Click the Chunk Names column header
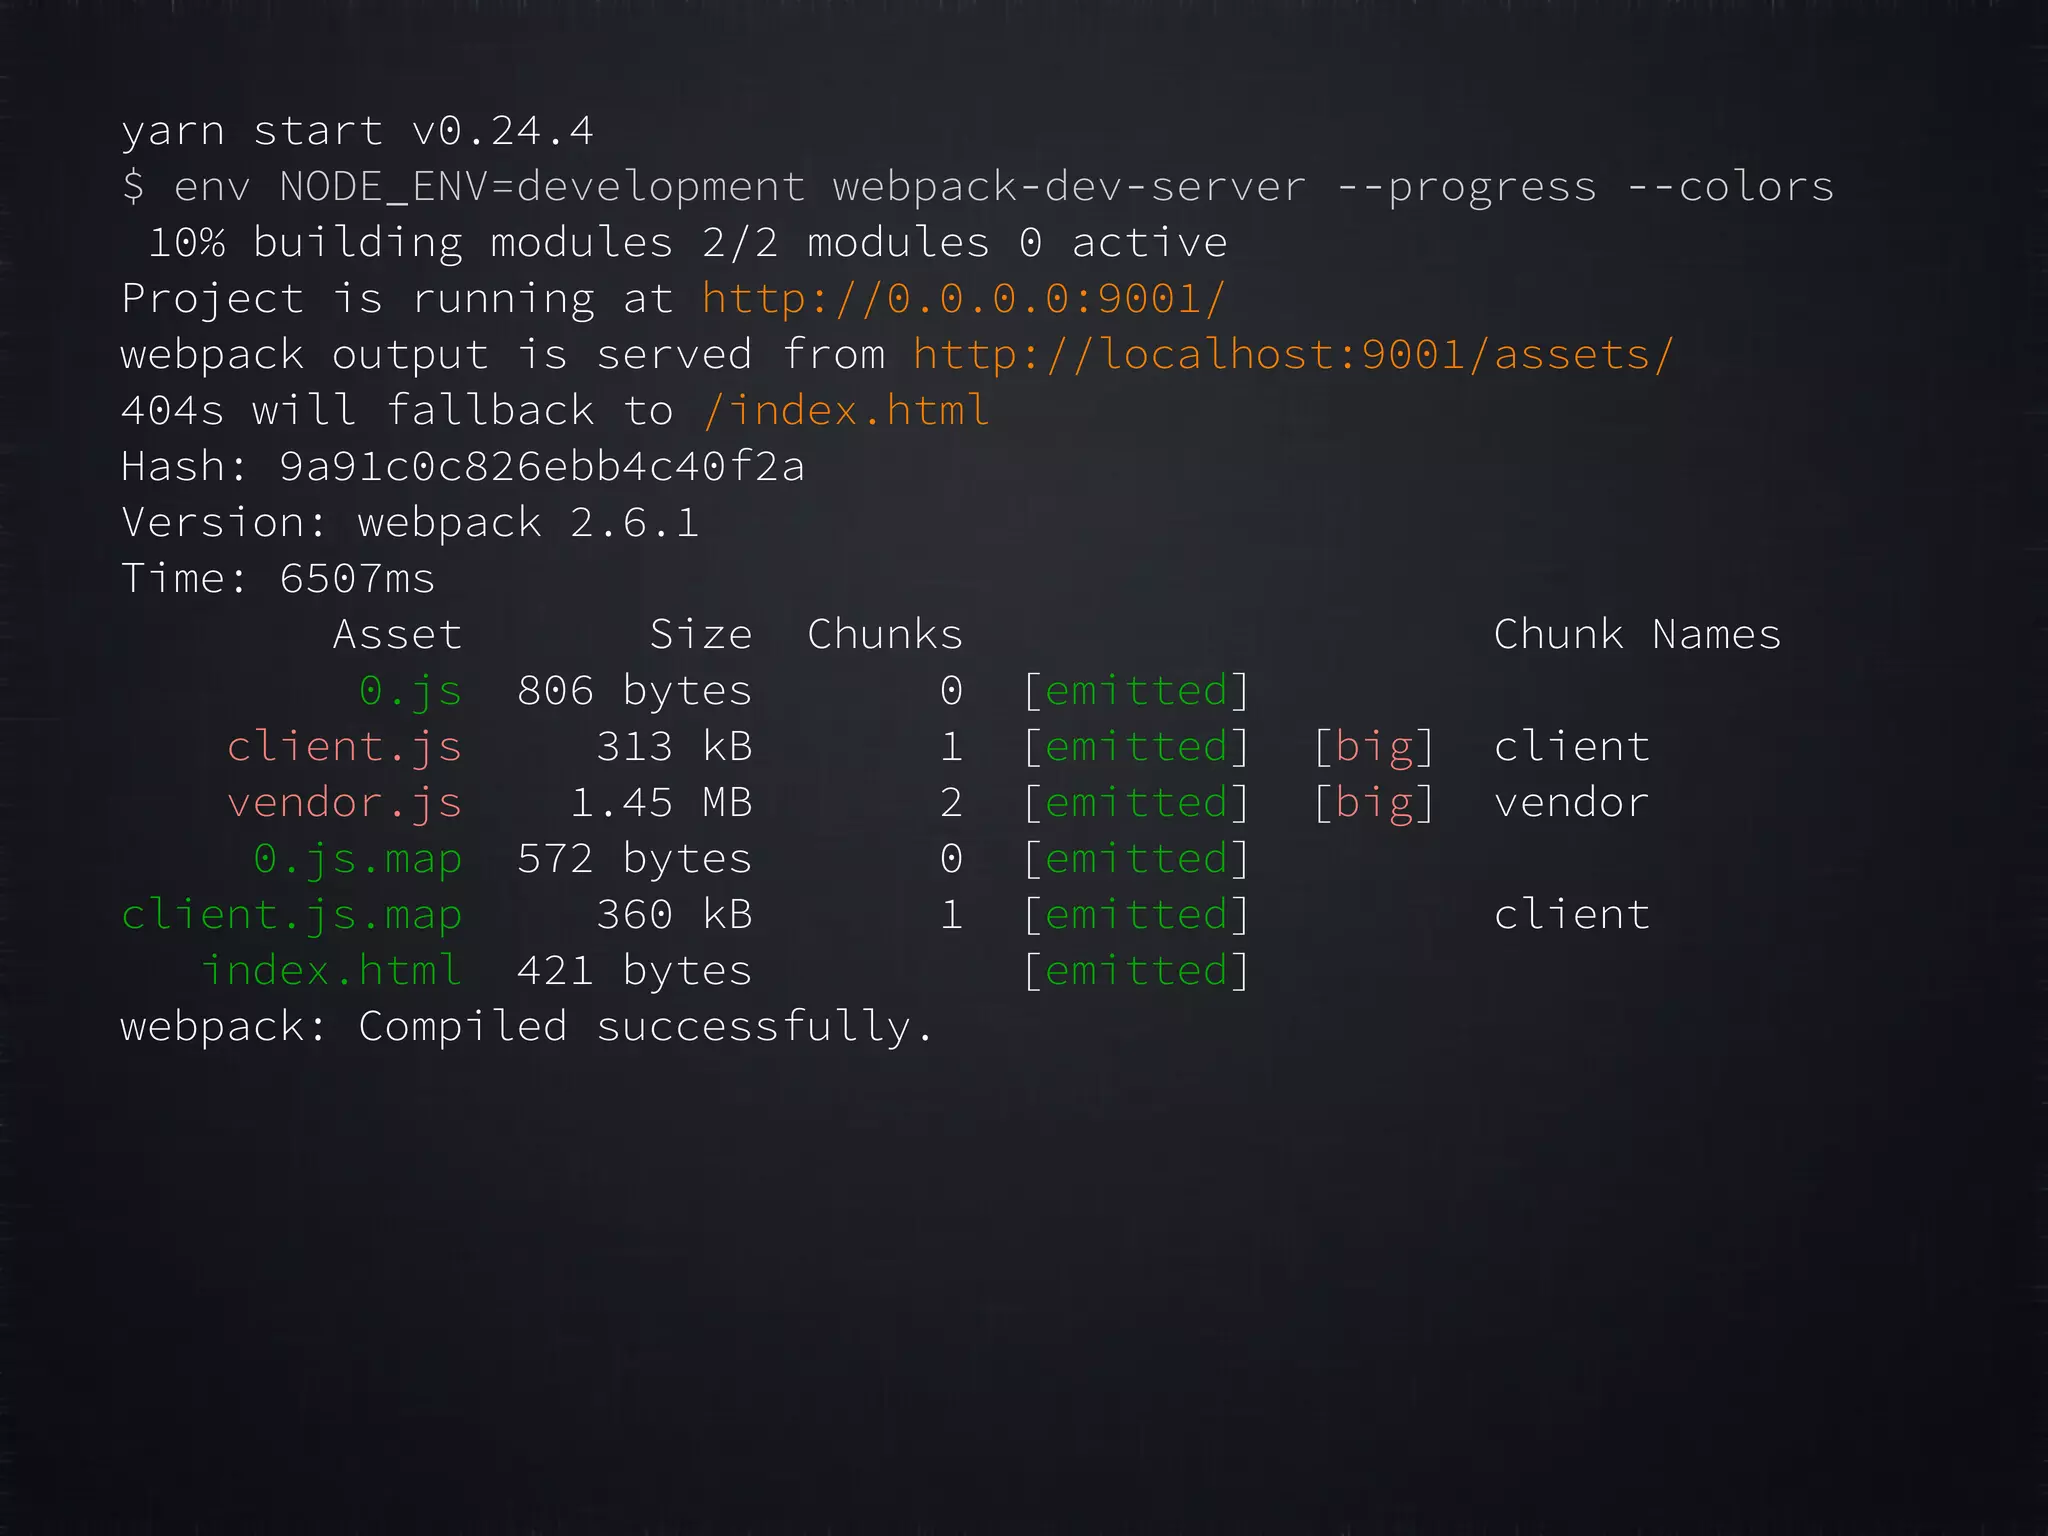This screenshot has width=2048, height=1536. [x=1637, y=635]
